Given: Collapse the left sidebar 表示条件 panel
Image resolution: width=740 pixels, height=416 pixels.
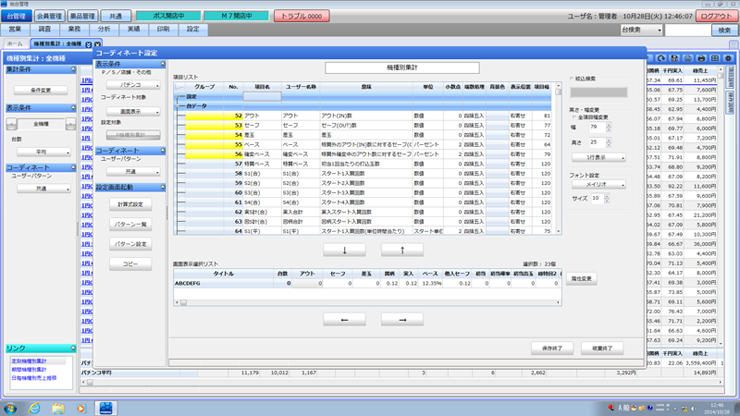Looking at the screenshot, I should click(x=73, y=108).
